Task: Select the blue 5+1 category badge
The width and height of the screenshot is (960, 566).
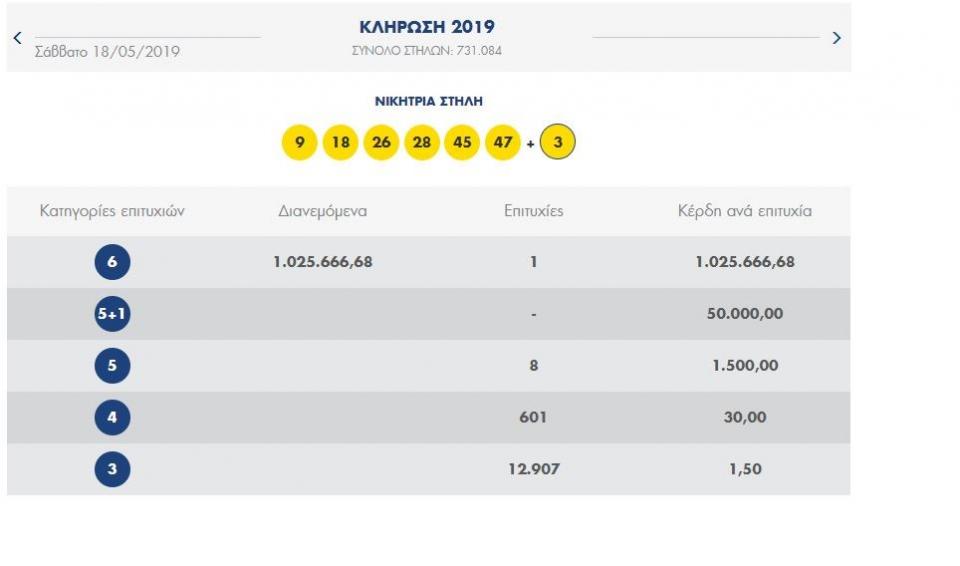Action: click(x=112, y=314)
